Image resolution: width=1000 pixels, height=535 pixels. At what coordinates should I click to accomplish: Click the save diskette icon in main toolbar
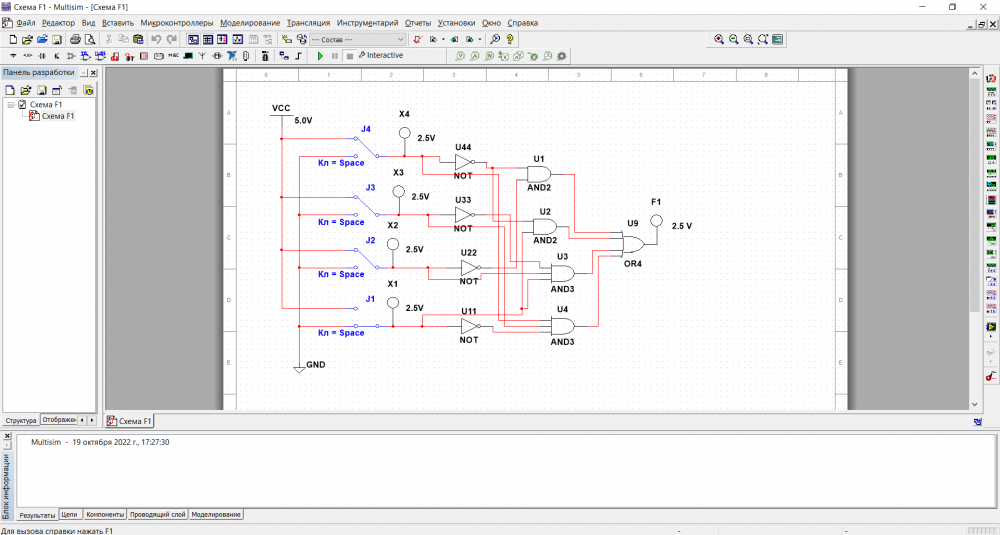click(x=58, y=39)
